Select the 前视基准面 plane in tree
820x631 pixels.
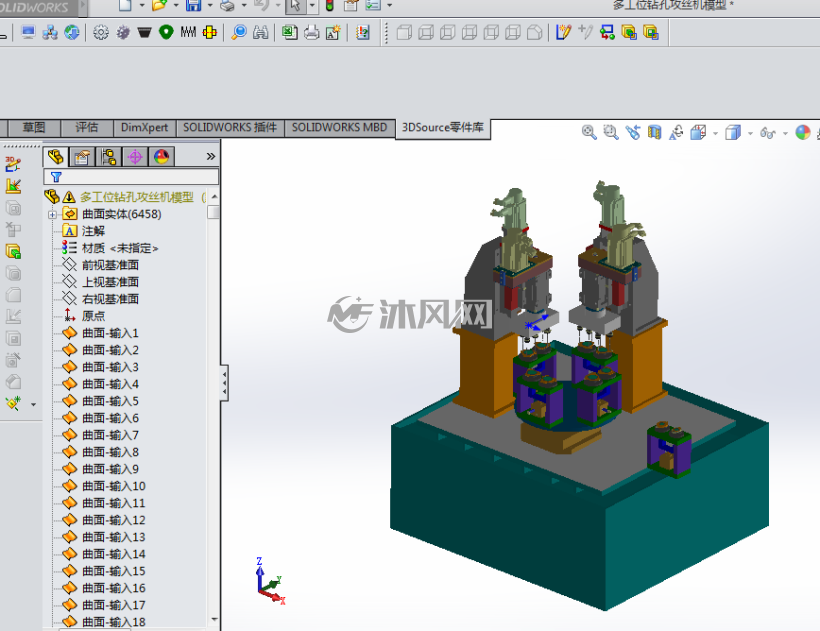(x=110, y=265)
